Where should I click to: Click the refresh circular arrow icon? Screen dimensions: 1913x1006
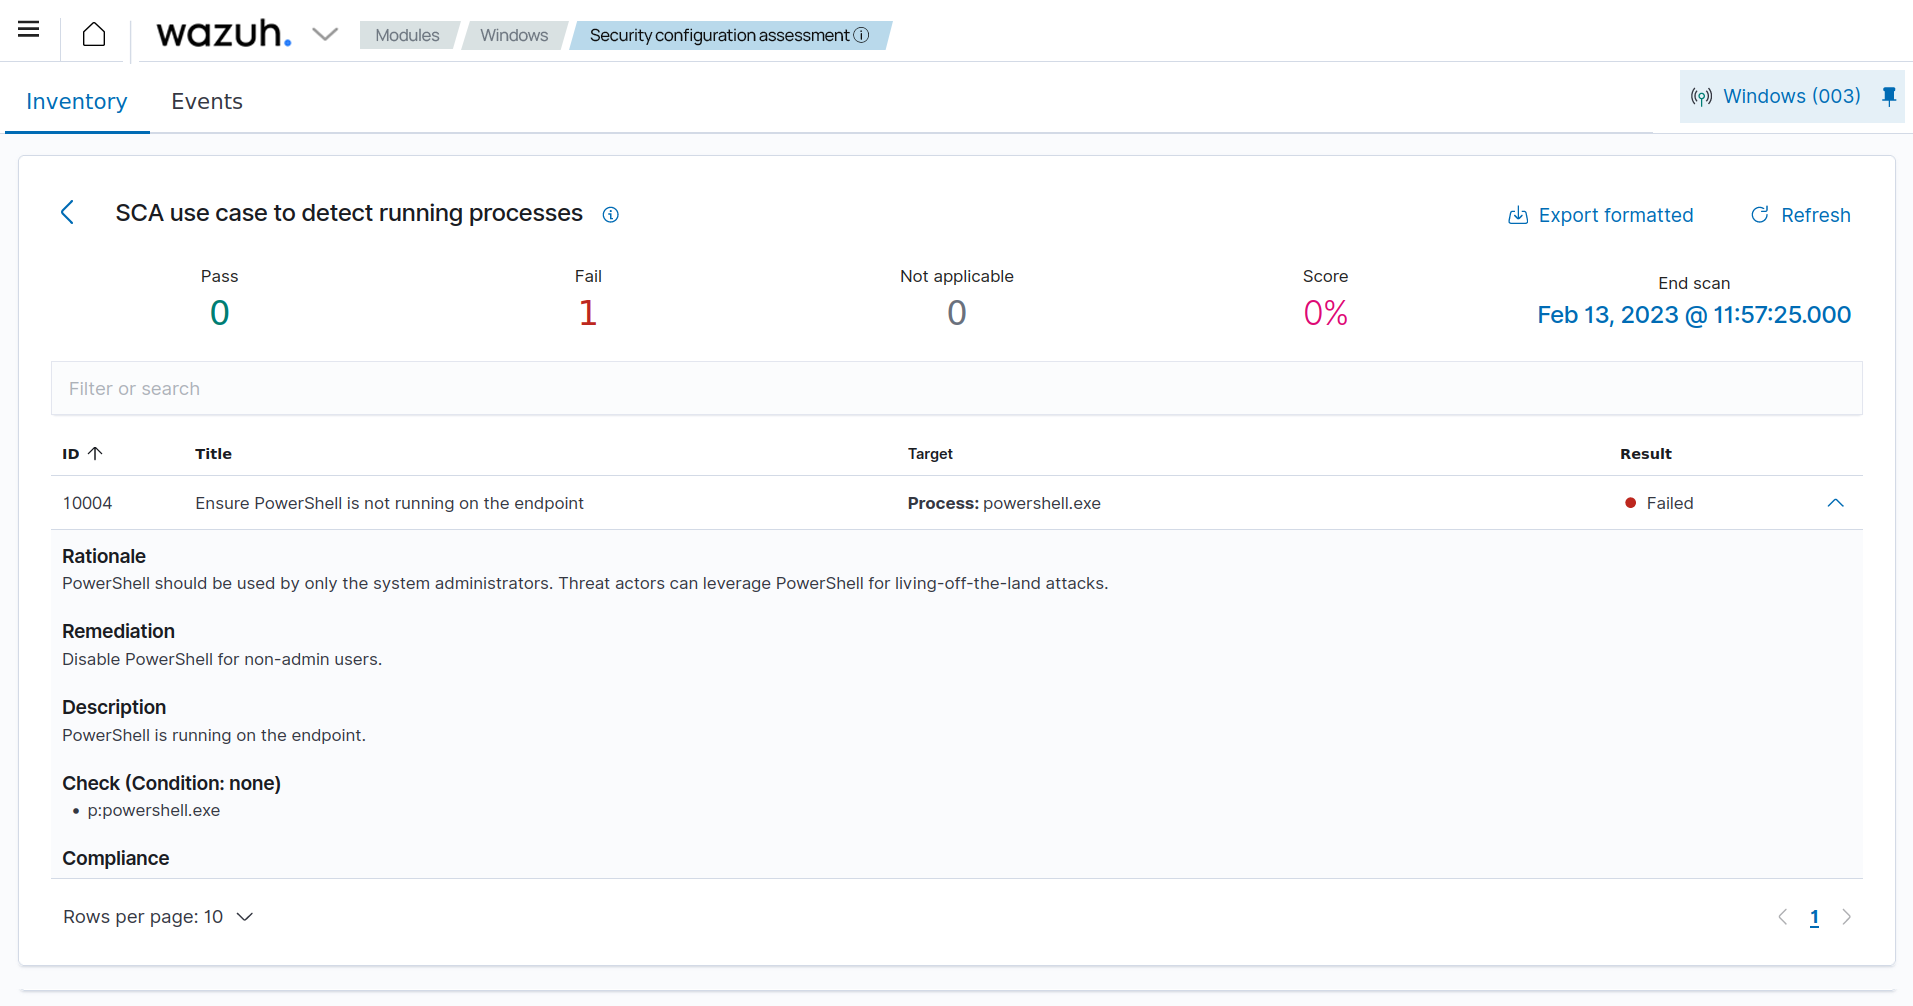pos(1760,215)
